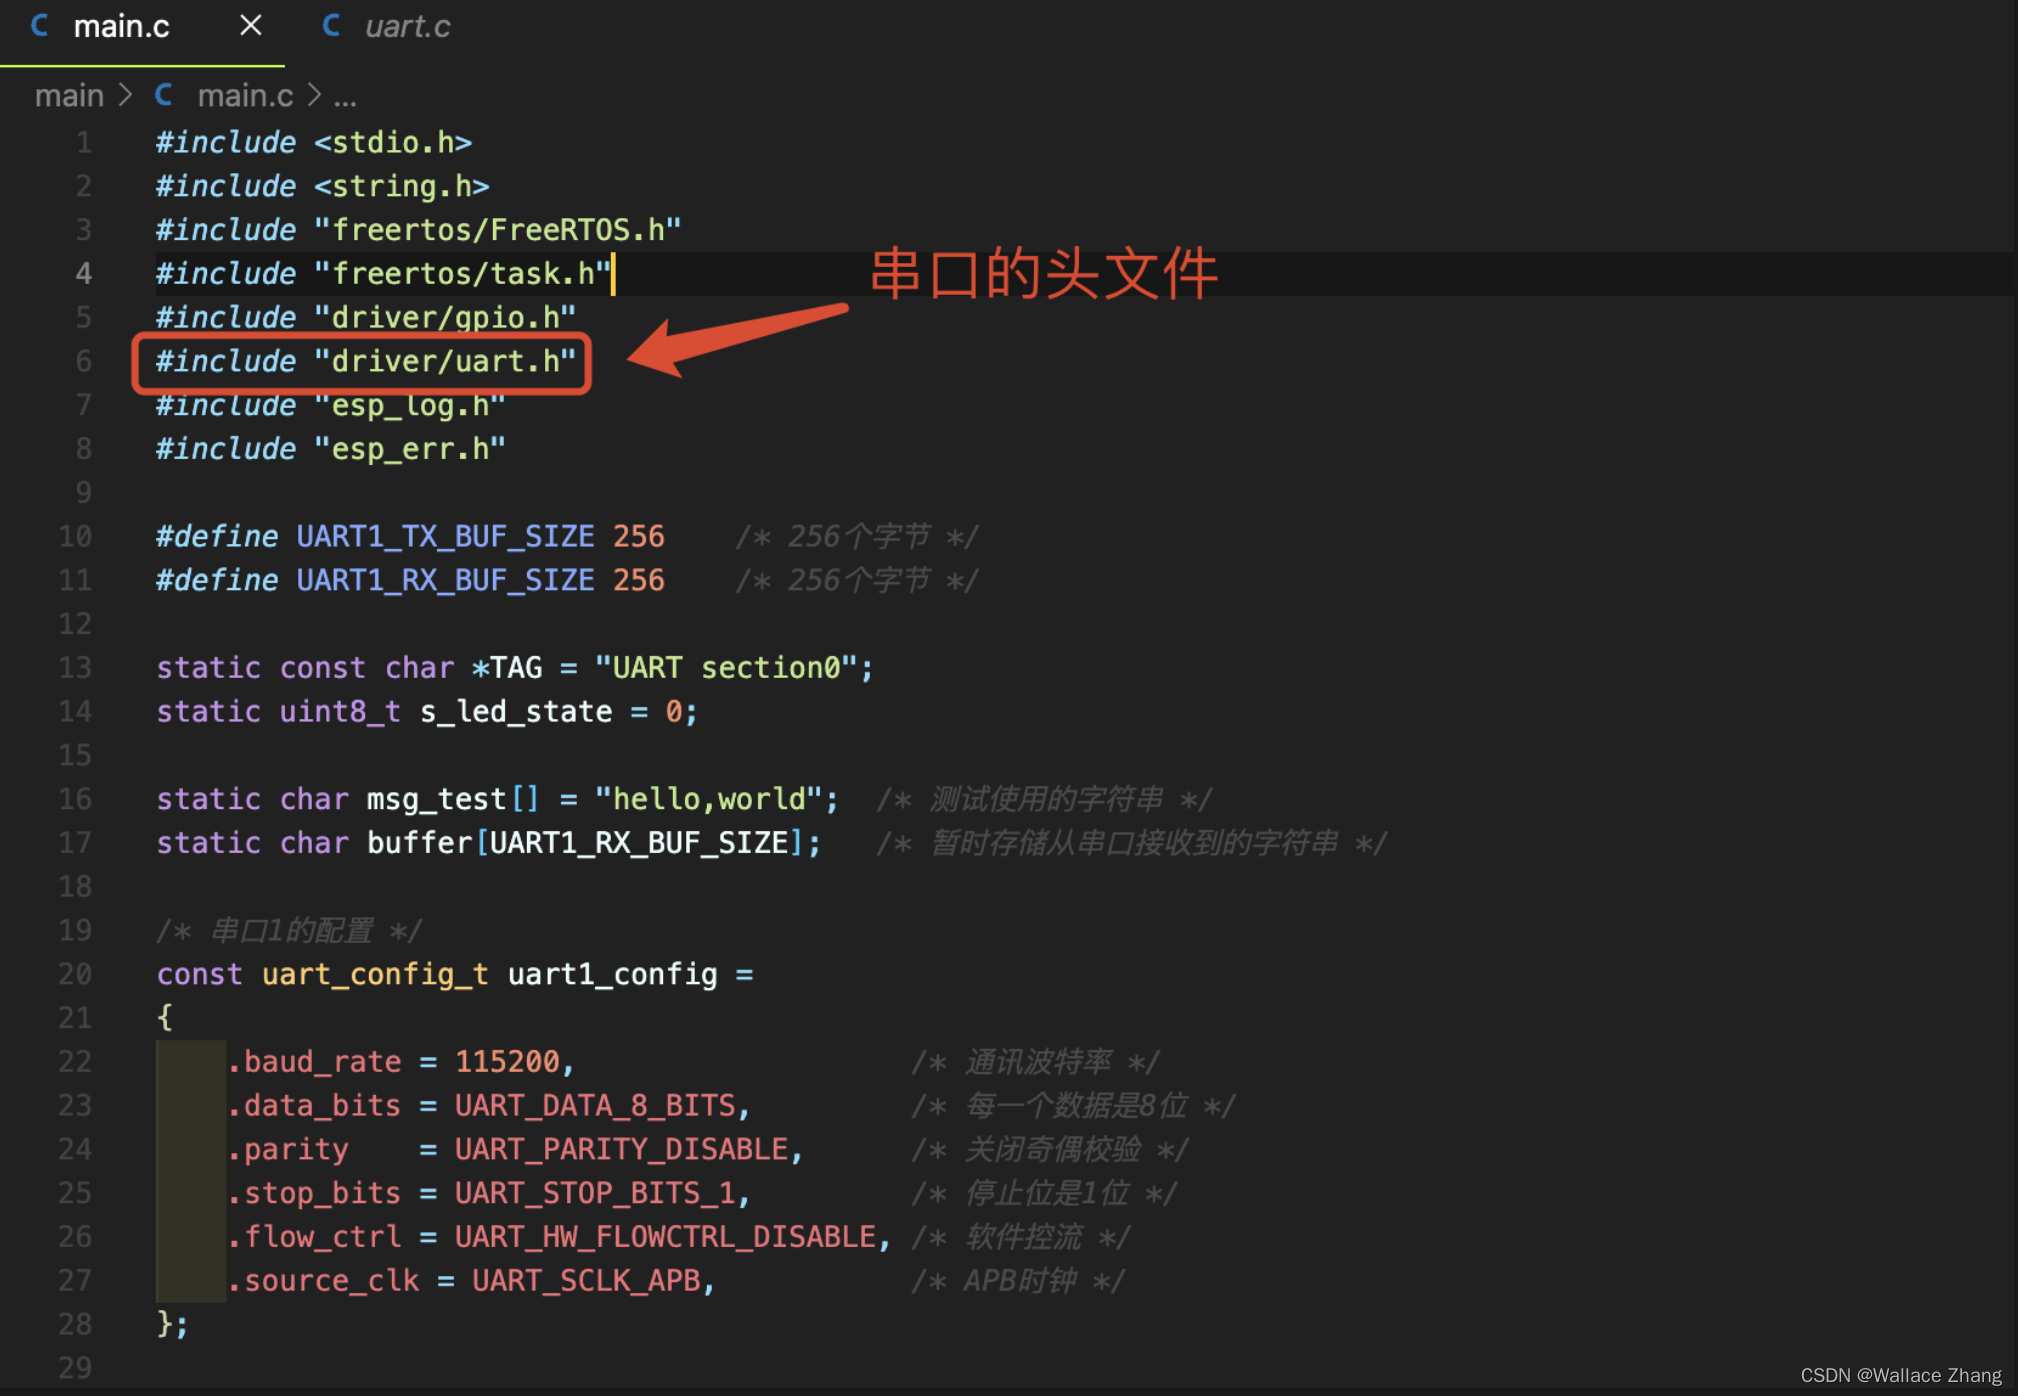The width and height of the screenshot is (2018, 1396).
Task: Click the UART_DATA_8_BITS constant
Action: pos(595,1106)
